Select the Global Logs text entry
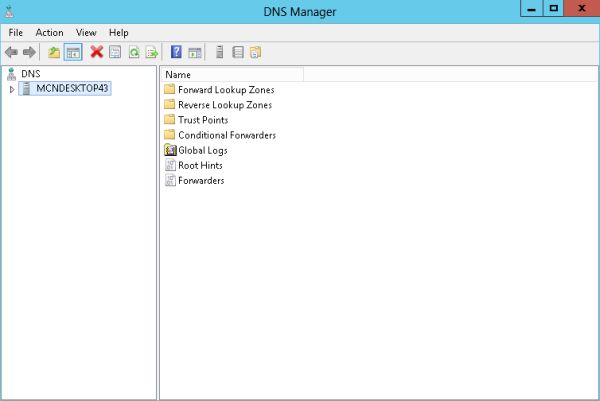 (x=203, y=150)
